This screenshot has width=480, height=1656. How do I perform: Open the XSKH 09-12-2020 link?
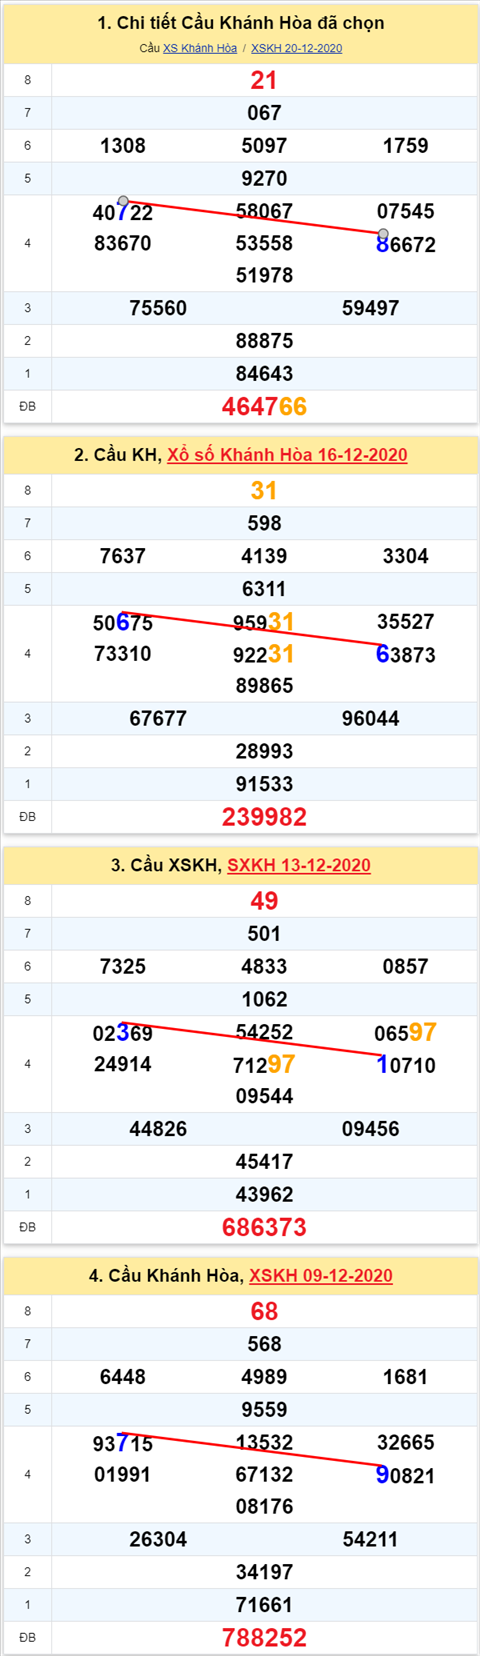point(321,1275)
